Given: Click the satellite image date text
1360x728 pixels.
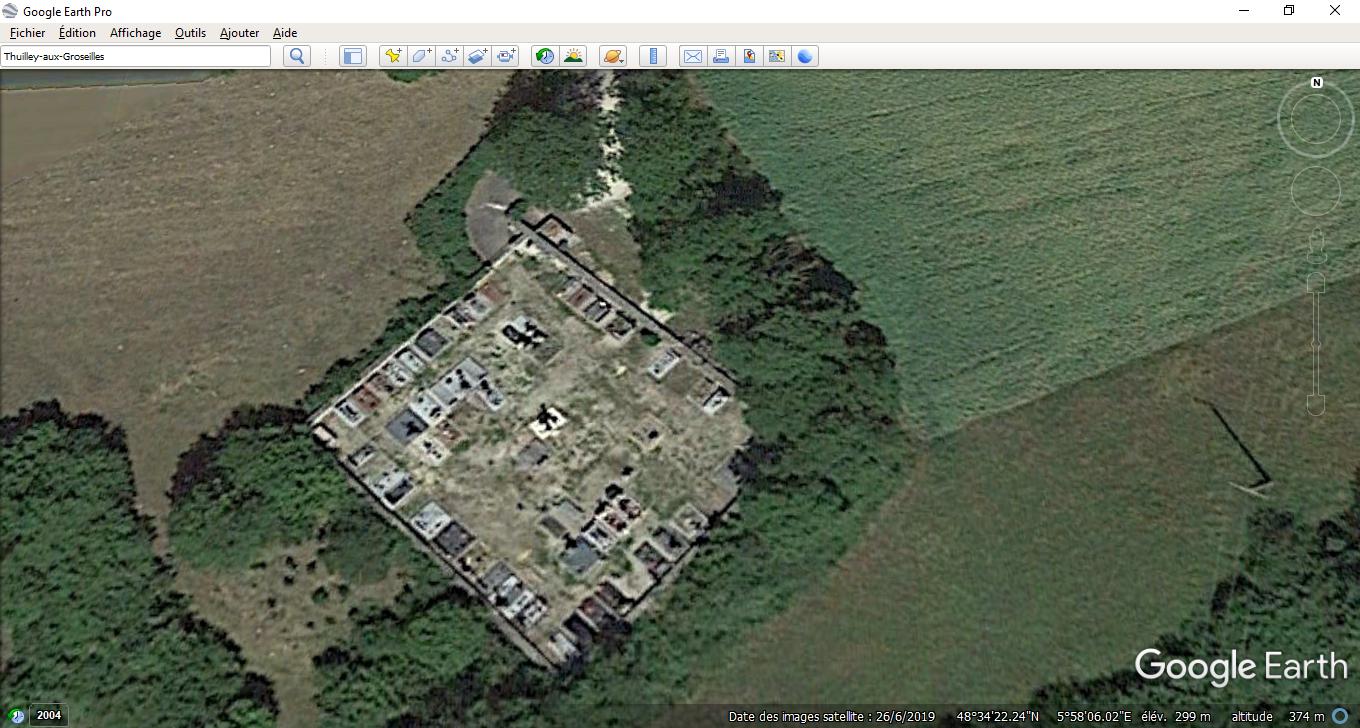Looking at the screenshot, I should 832,716.
